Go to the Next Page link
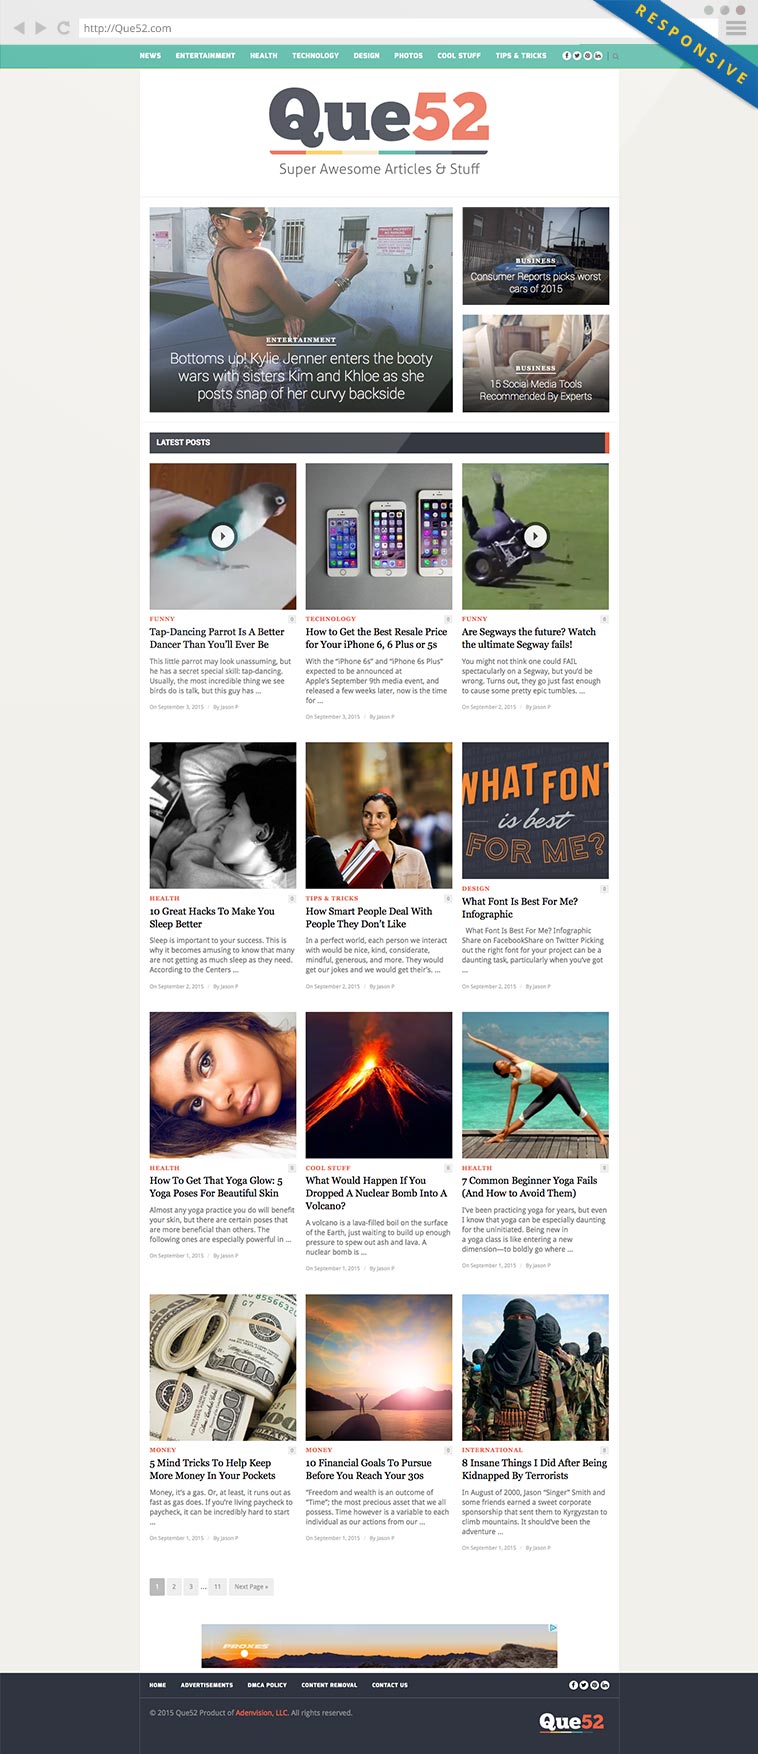758x1754 pixels. [x=251, y=1587]
